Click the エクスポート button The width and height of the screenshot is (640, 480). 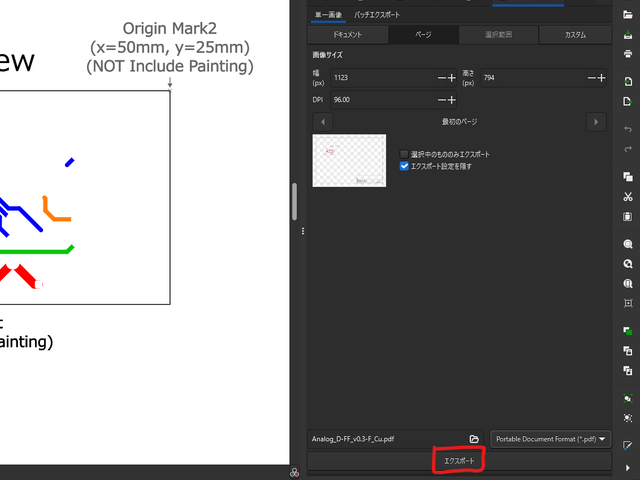tap(459, 461)
